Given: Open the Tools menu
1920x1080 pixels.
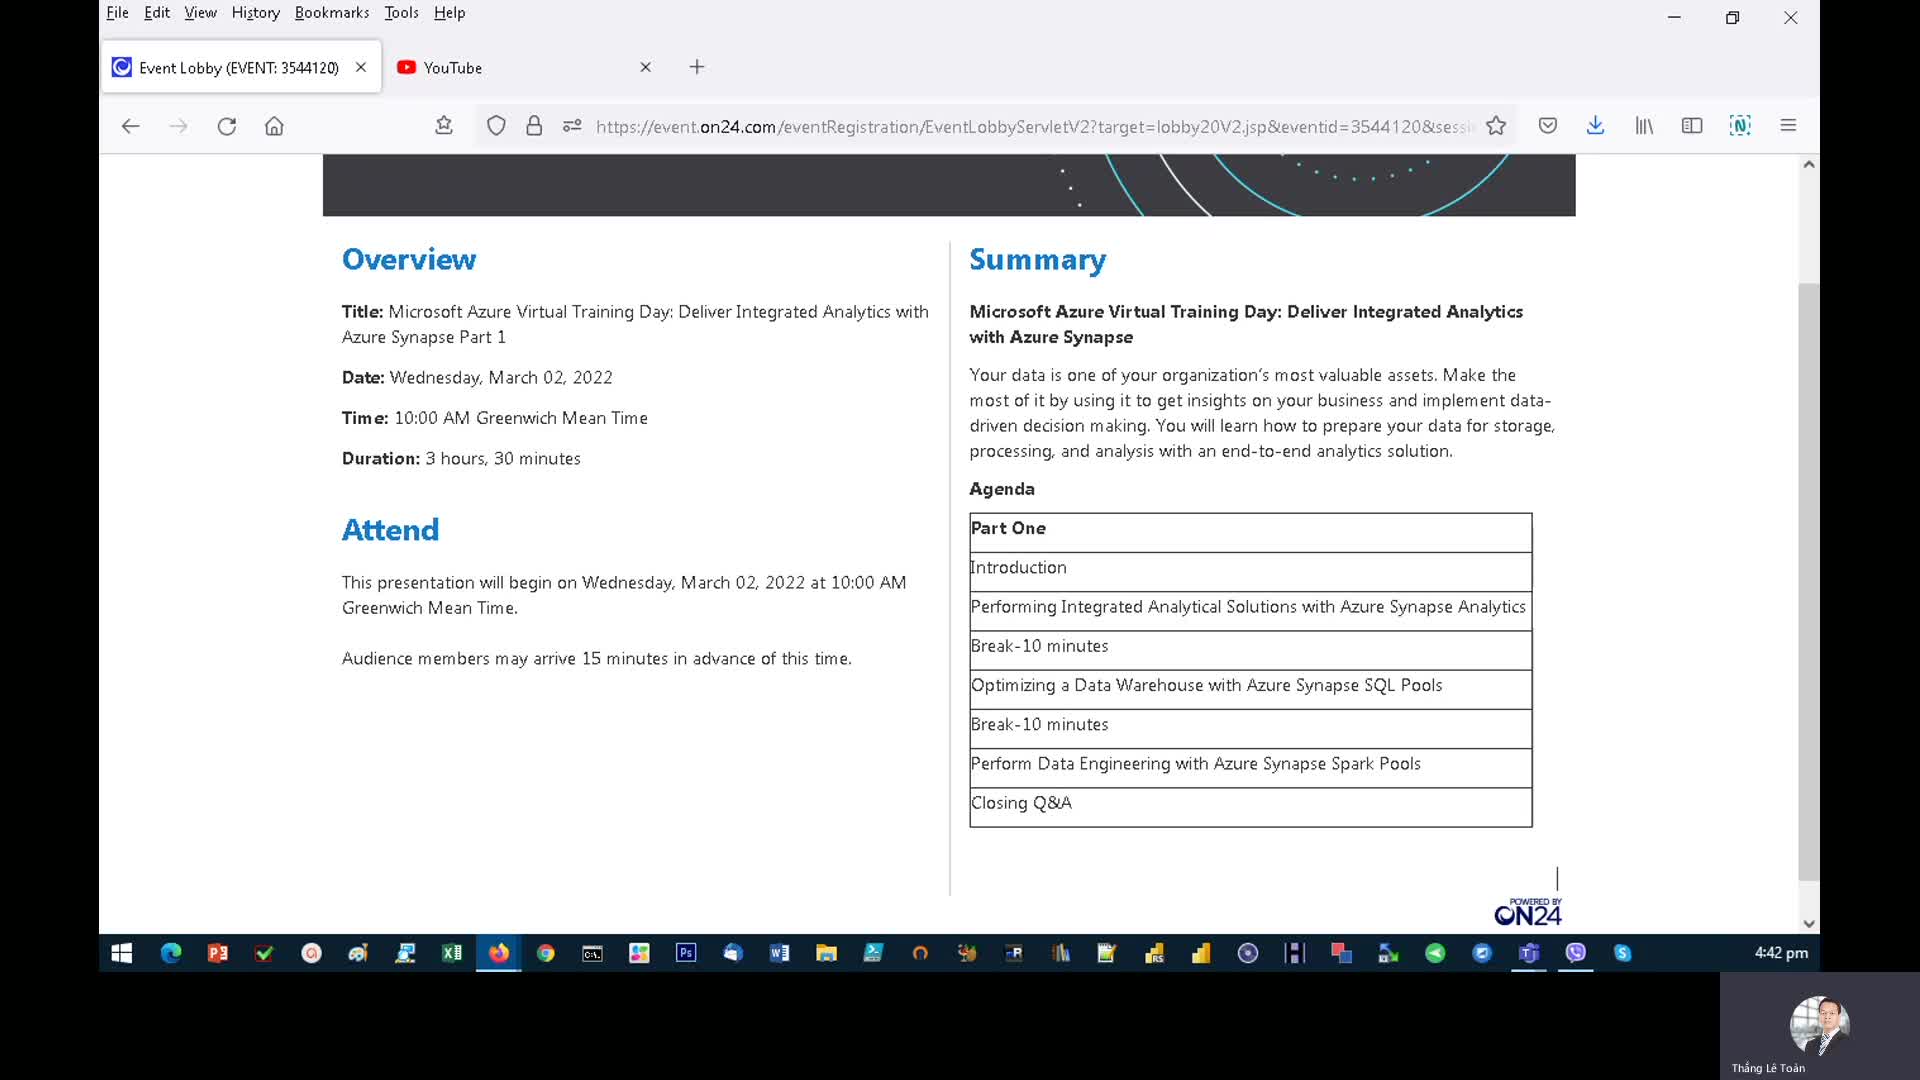Looking at the screenshot, I should [401, 13].
